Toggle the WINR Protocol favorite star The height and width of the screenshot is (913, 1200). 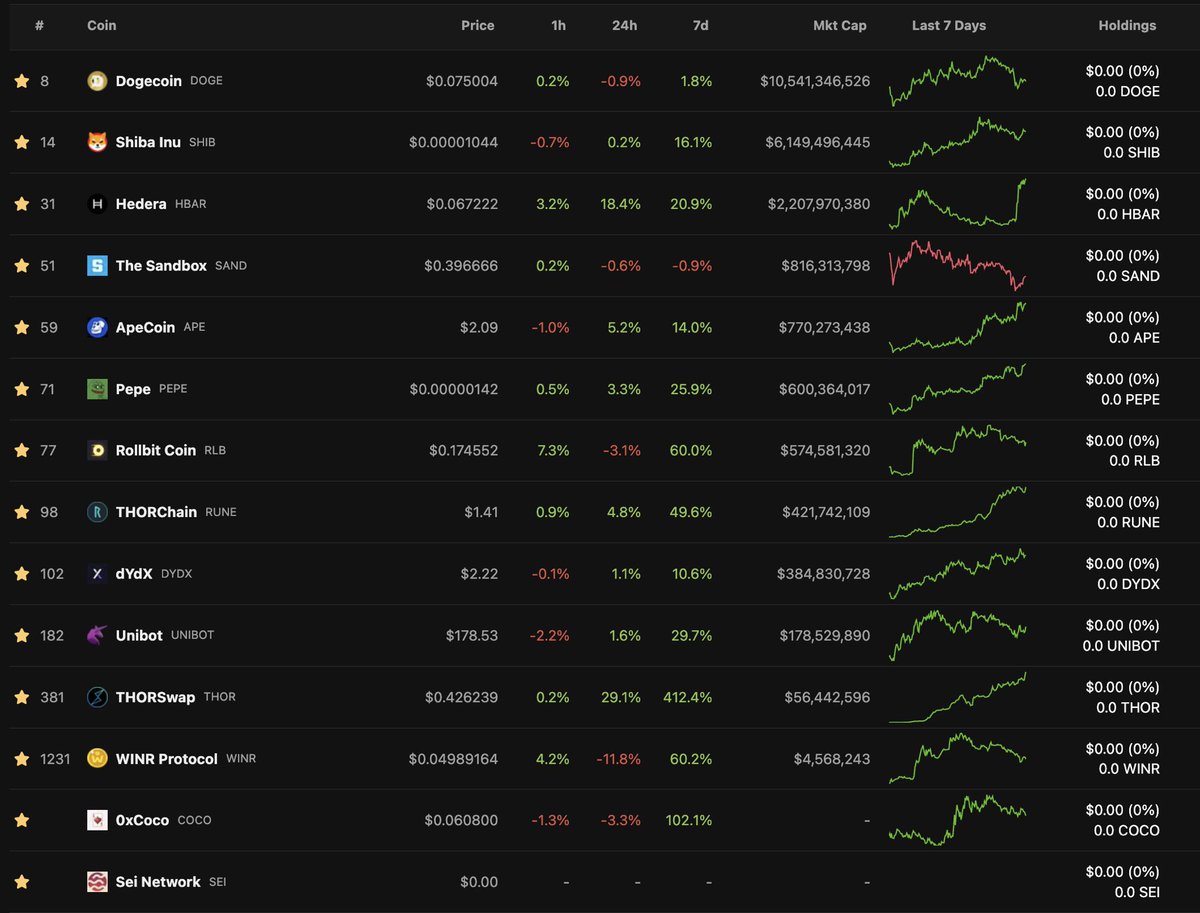[x=22, y=759]
